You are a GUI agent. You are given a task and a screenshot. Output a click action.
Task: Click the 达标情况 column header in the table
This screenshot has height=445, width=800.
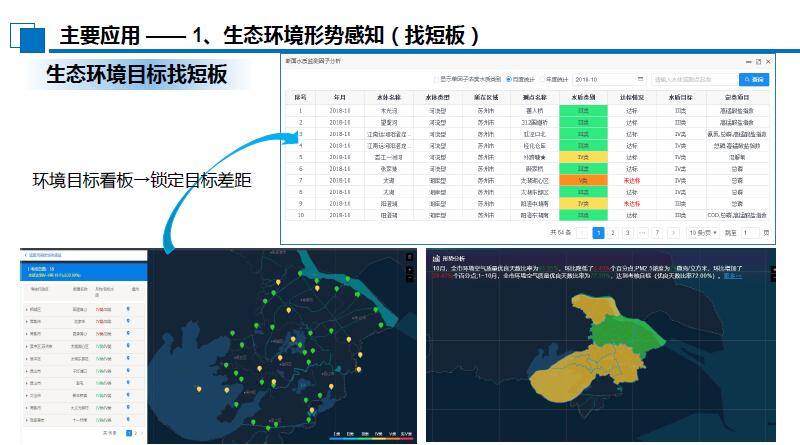pos(631,97)
